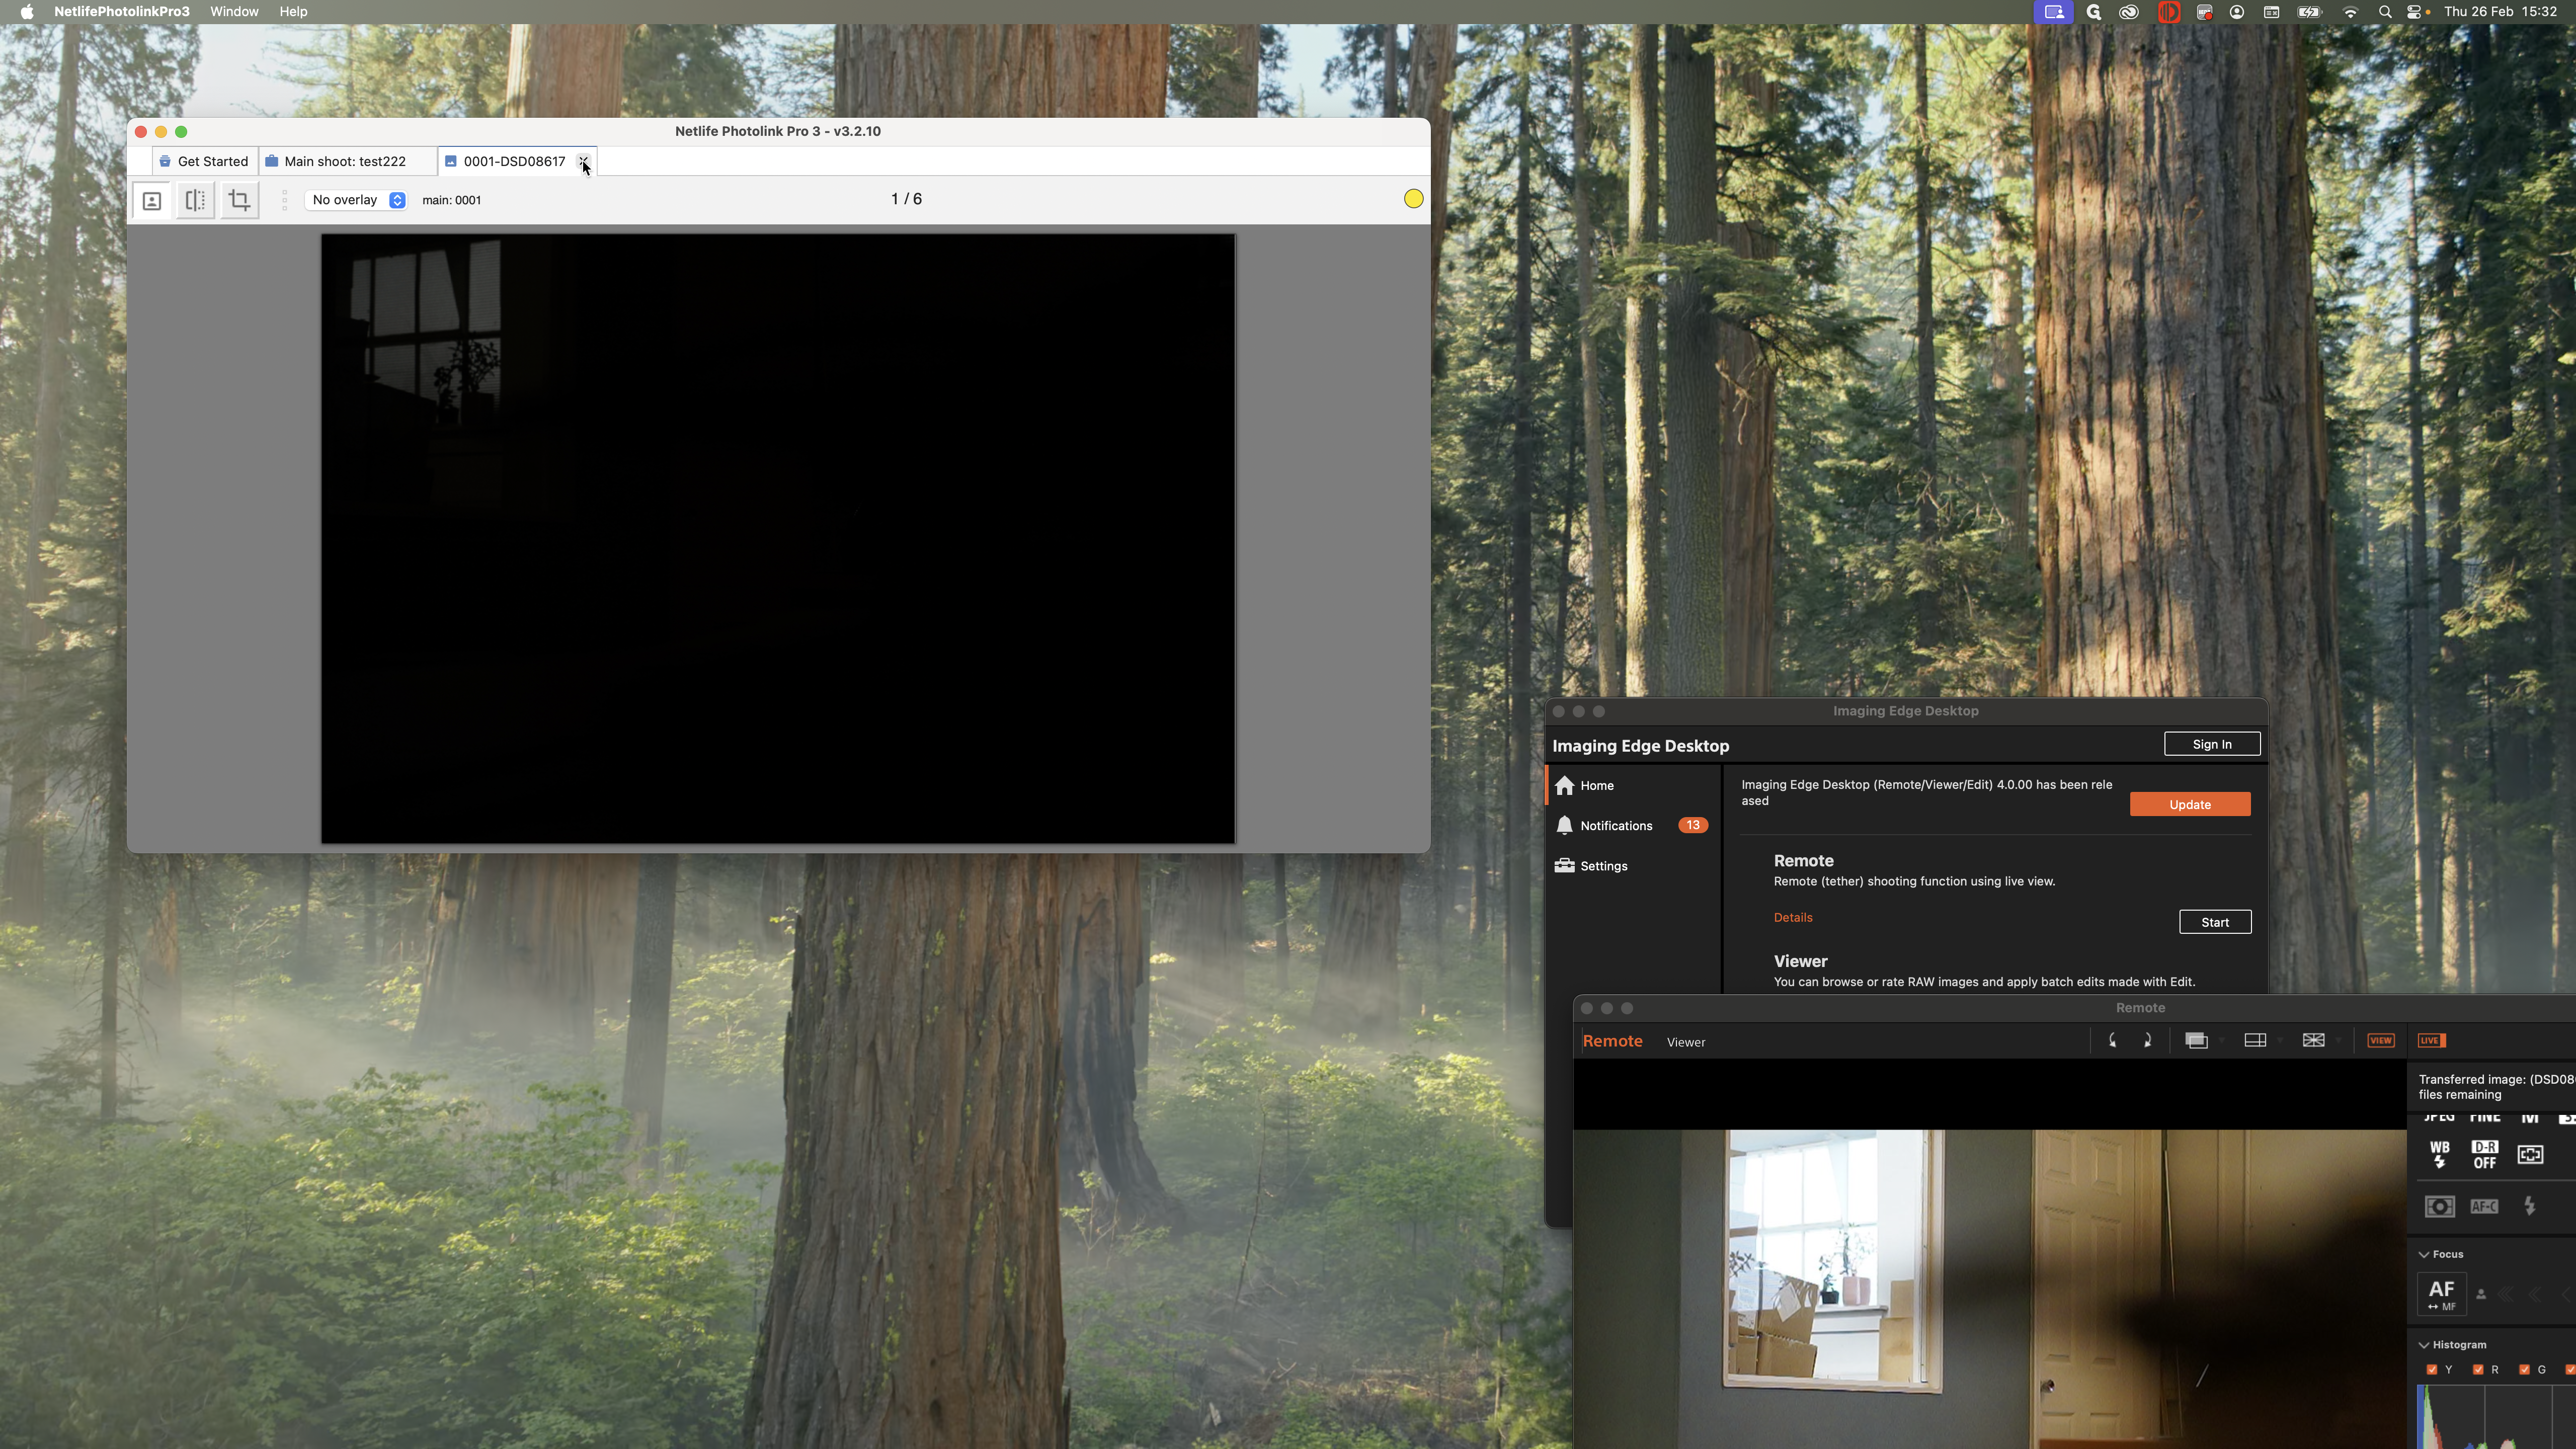
Task: Click the portrait single-view icon
Action: 152,200
